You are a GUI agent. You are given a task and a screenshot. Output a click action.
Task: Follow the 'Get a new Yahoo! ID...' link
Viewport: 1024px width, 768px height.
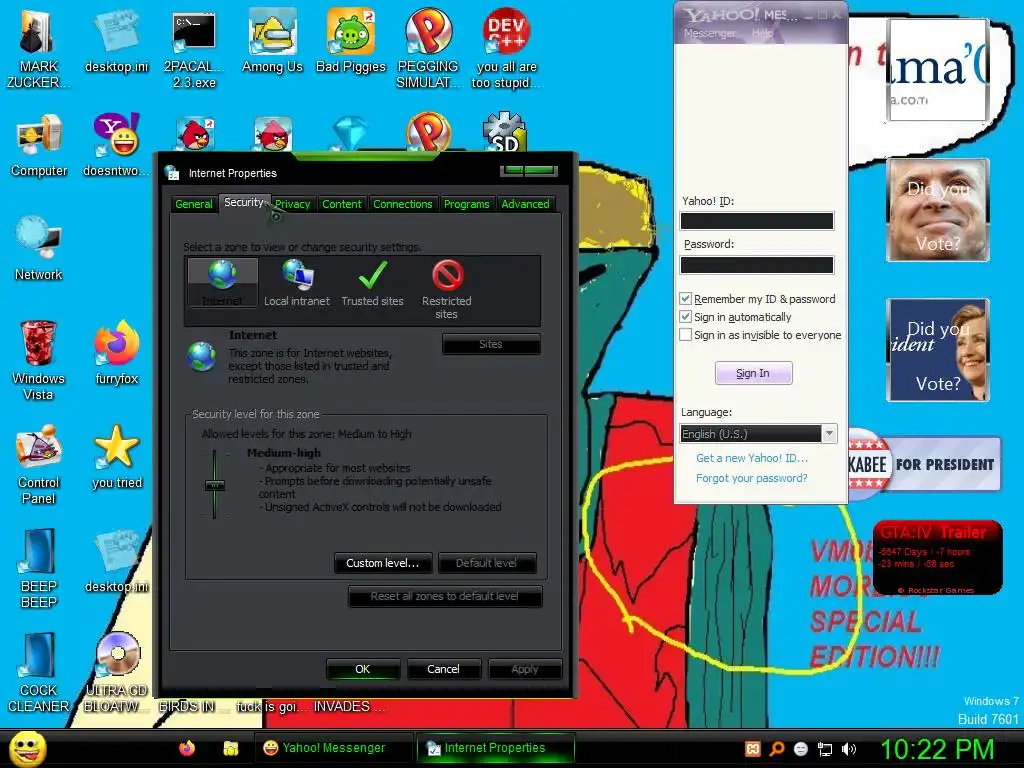click(752, 458)
